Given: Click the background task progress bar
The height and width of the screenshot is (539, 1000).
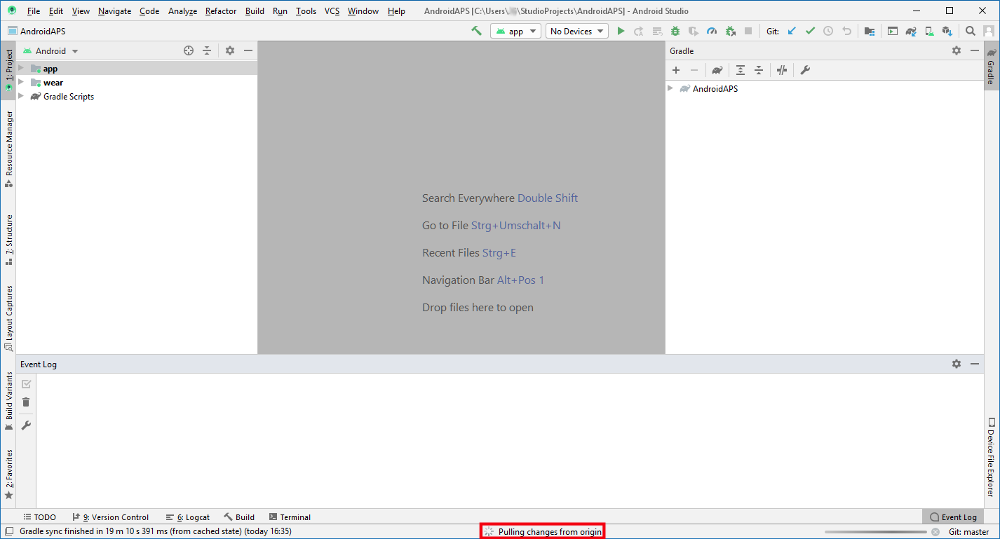Looking at the screenshot, I should 875,531.
